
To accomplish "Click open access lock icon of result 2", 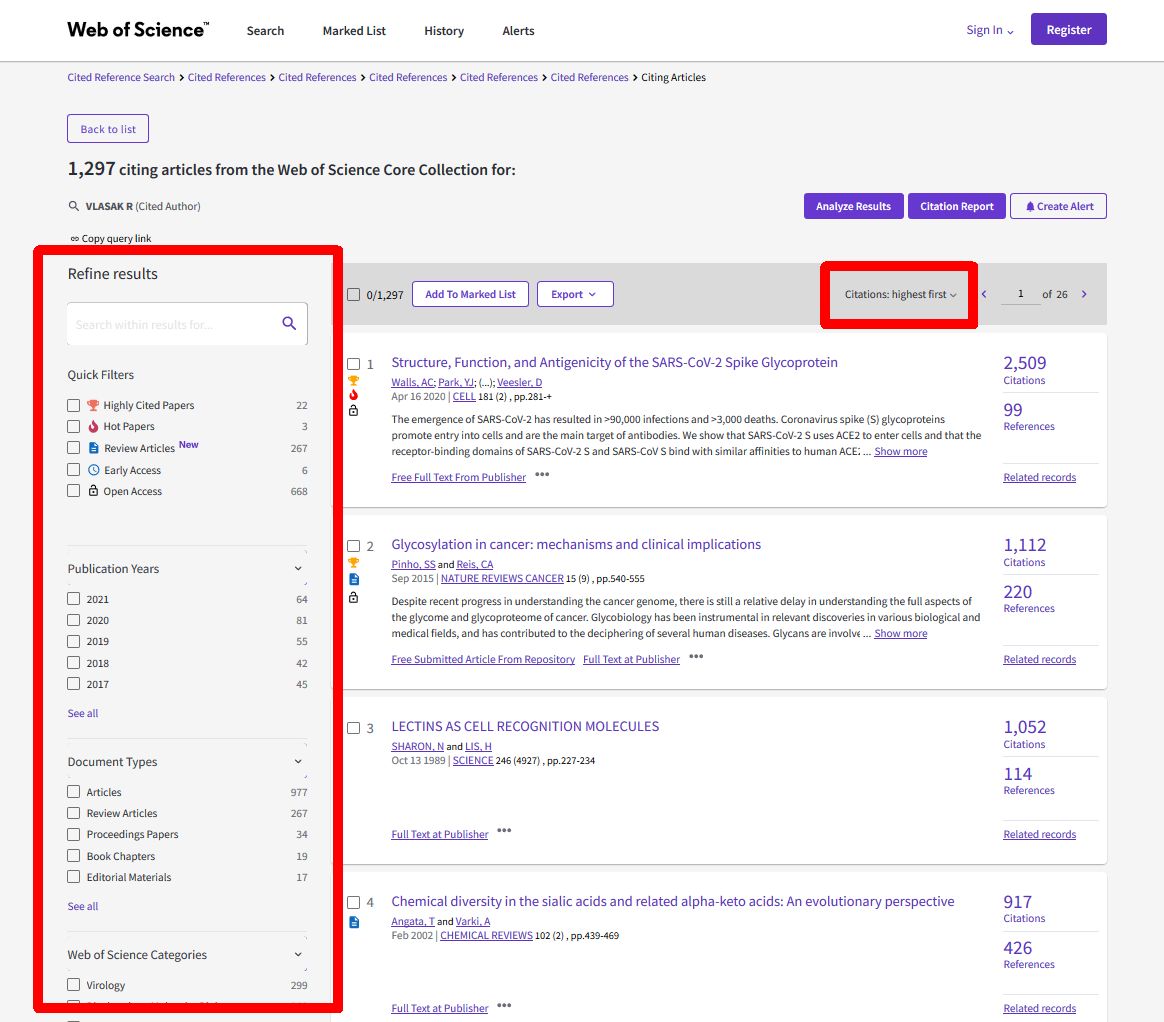I will [x=353, y=597].
